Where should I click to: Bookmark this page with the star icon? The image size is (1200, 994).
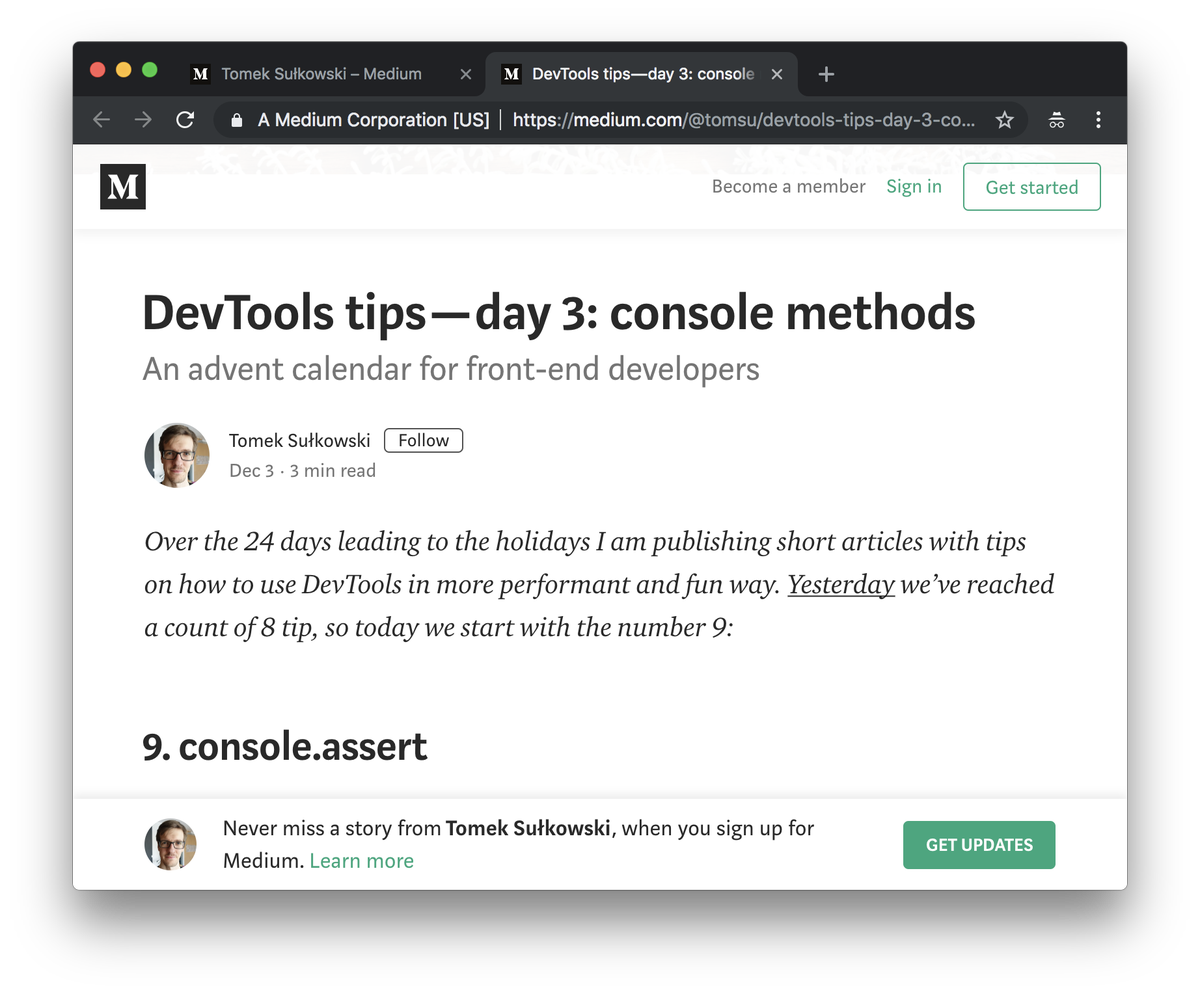[x=1005, y=120]
